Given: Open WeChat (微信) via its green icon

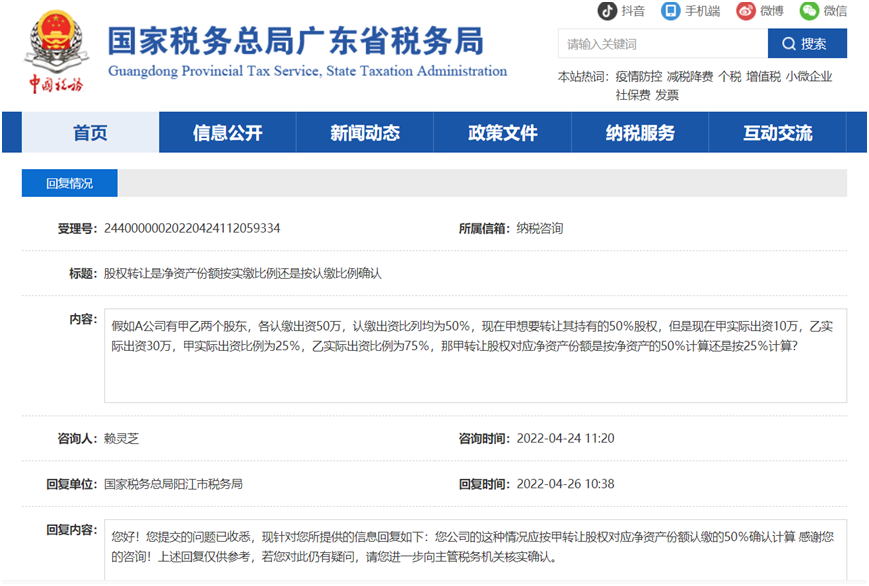Looking at the screenshot, I should pos(810,12).
